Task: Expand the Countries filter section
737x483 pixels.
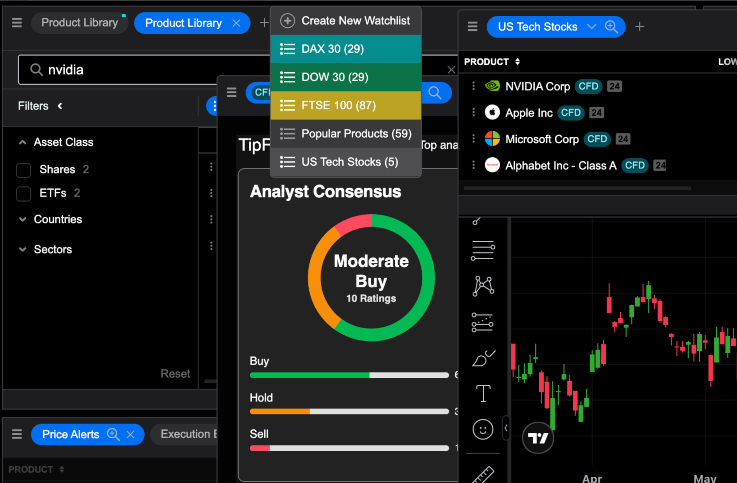Action: pos(22,219)
